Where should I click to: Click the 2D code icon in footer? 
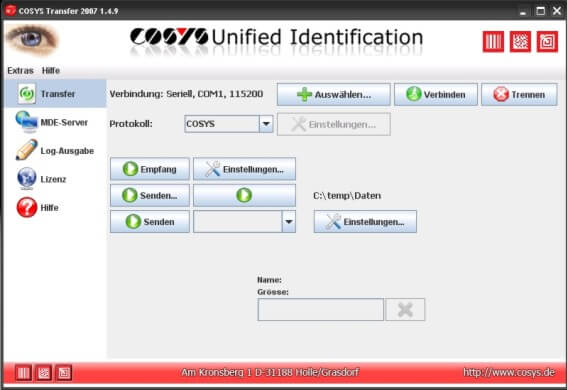pos(44,373)
